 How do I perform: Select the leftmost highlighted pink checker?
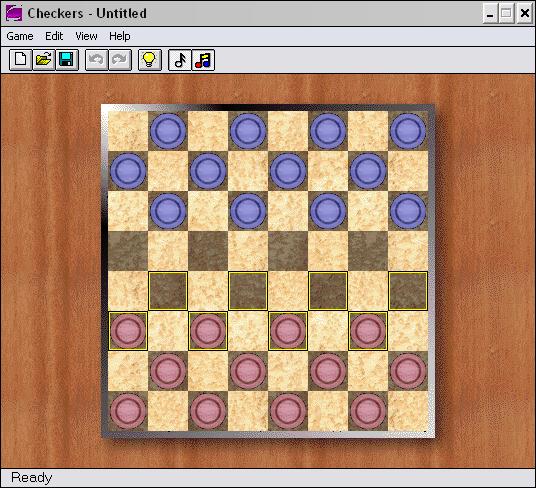coord(128,331)
